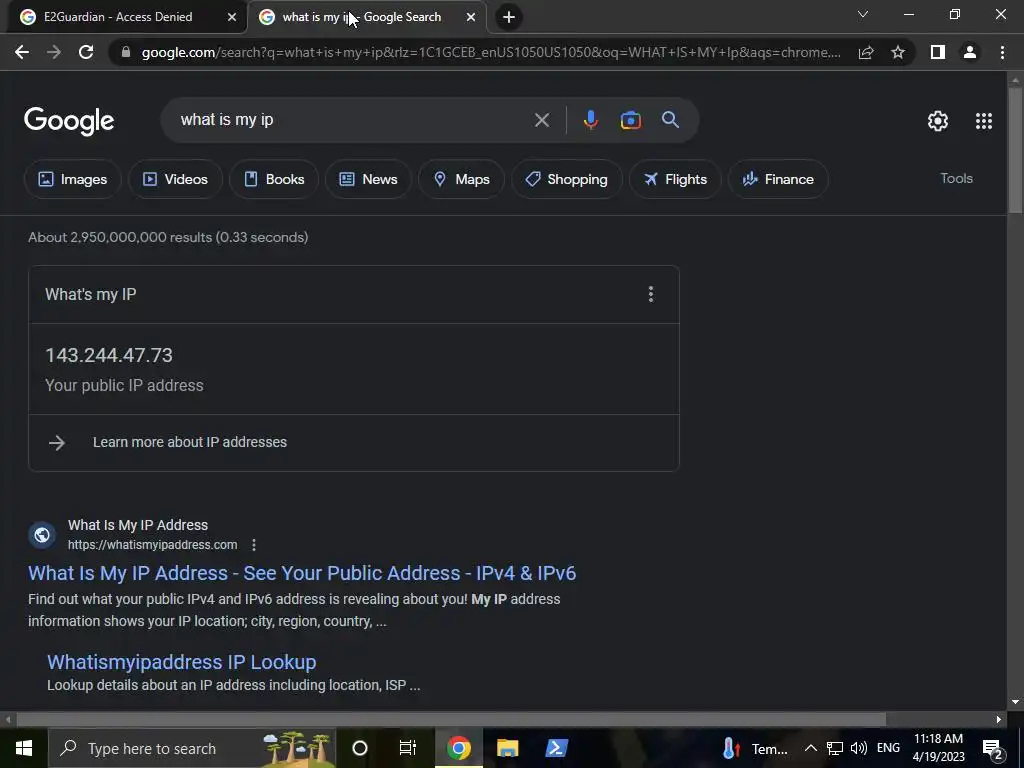
Task: Open the Windows Start menu
Action: (x=24, y=748)
